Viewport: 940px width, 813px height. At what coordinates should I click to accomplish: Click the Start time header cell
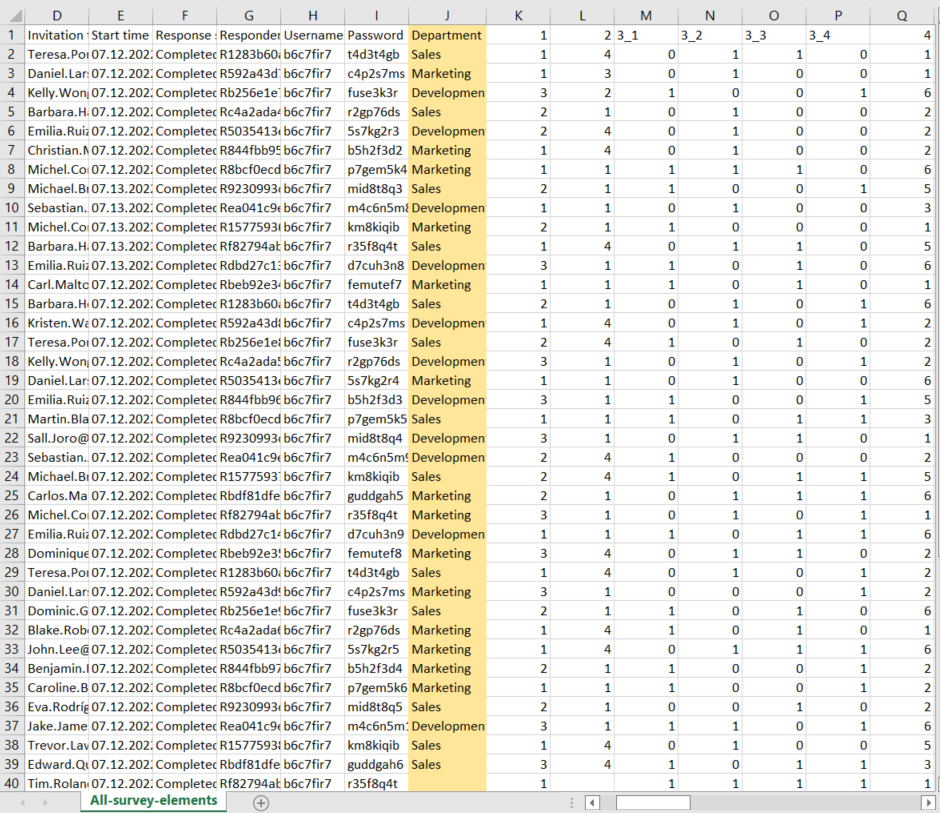pos(120,35)
